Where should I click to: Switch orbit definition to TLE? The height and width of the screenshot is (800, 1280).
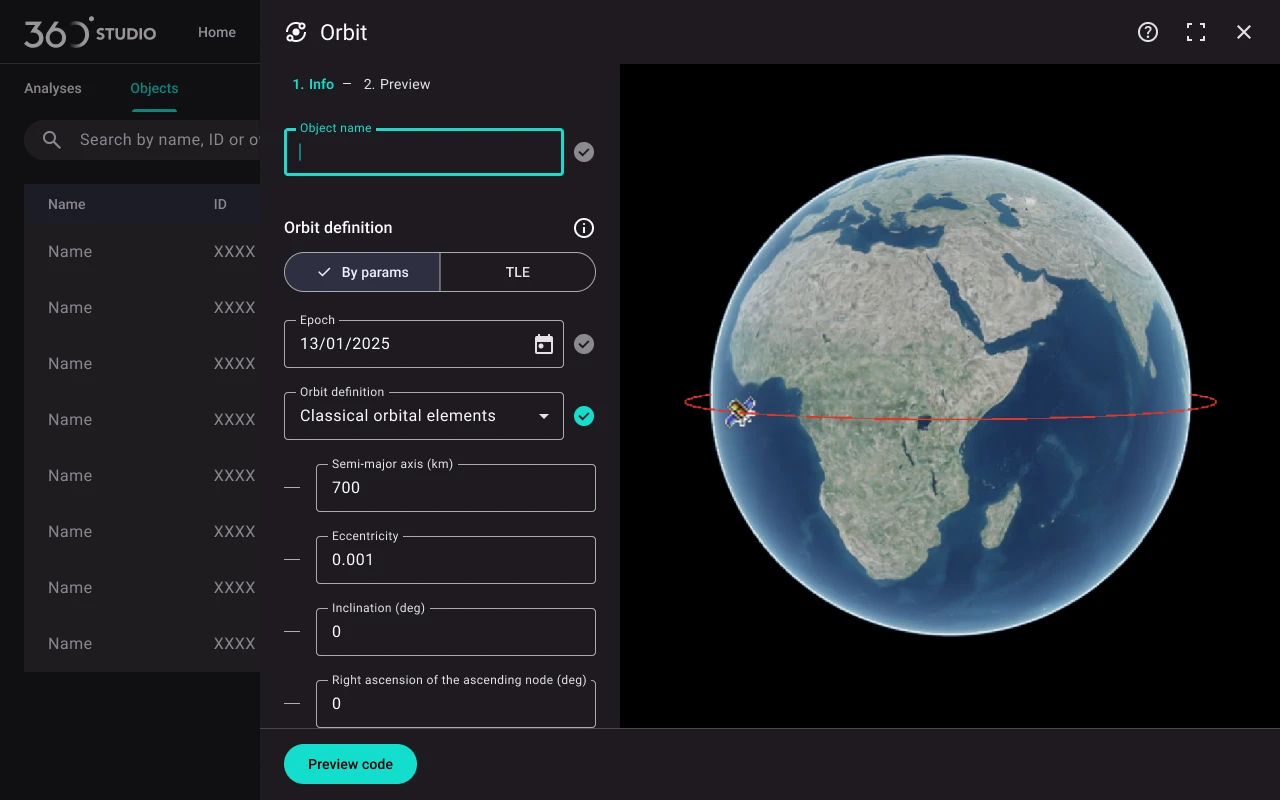(x=517, y=272)
